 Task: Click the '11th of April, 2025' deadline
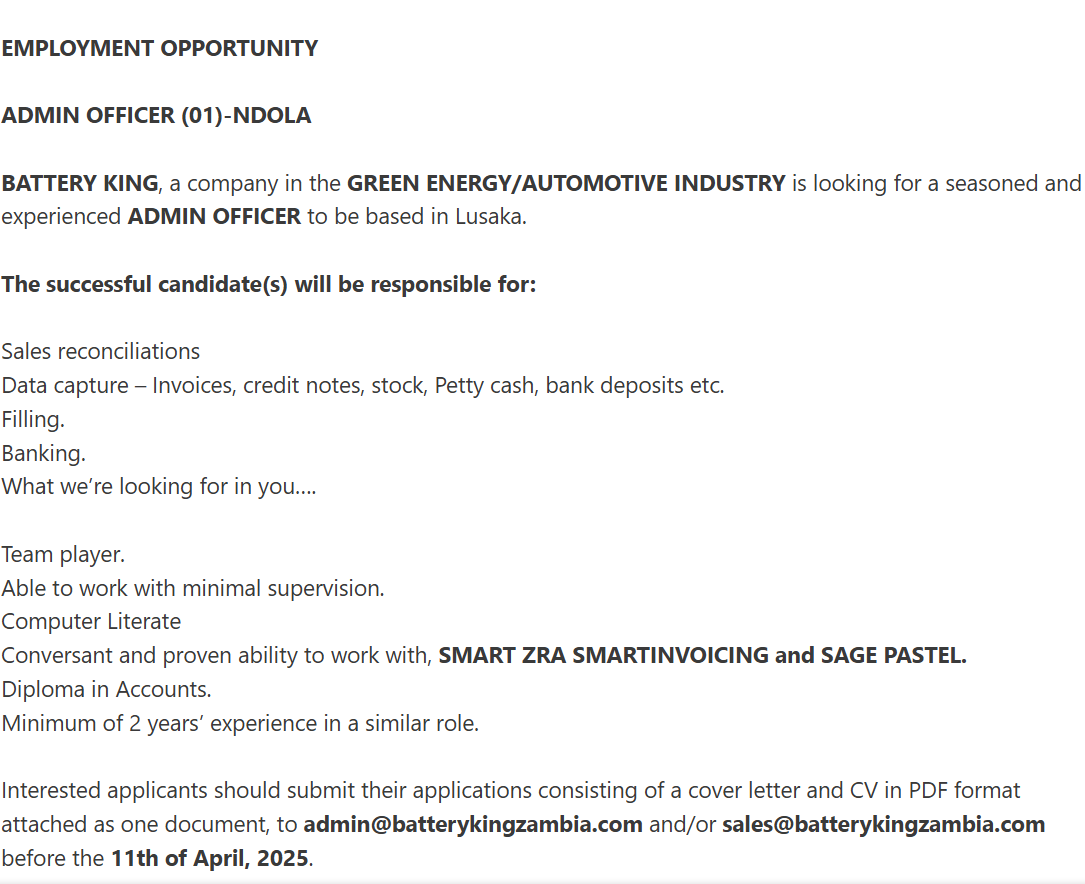tap(210, 858)
